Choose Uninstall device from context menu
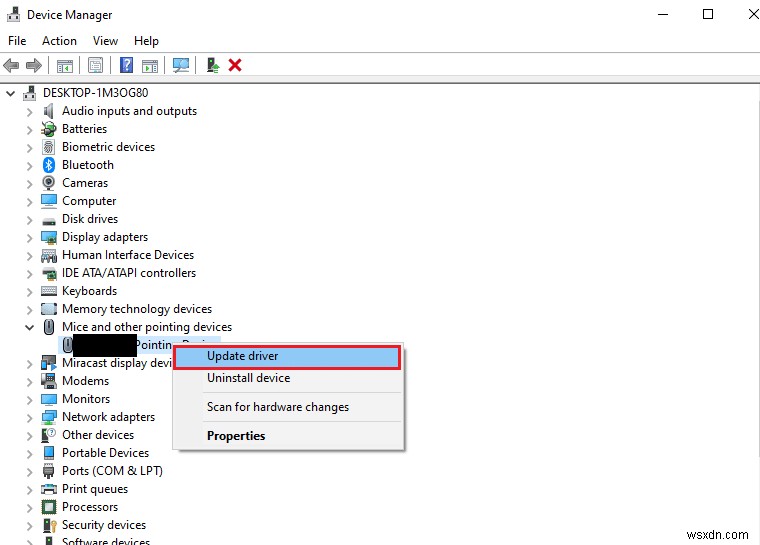The height and width of the screenshot is (545, 760). (287, 378)
